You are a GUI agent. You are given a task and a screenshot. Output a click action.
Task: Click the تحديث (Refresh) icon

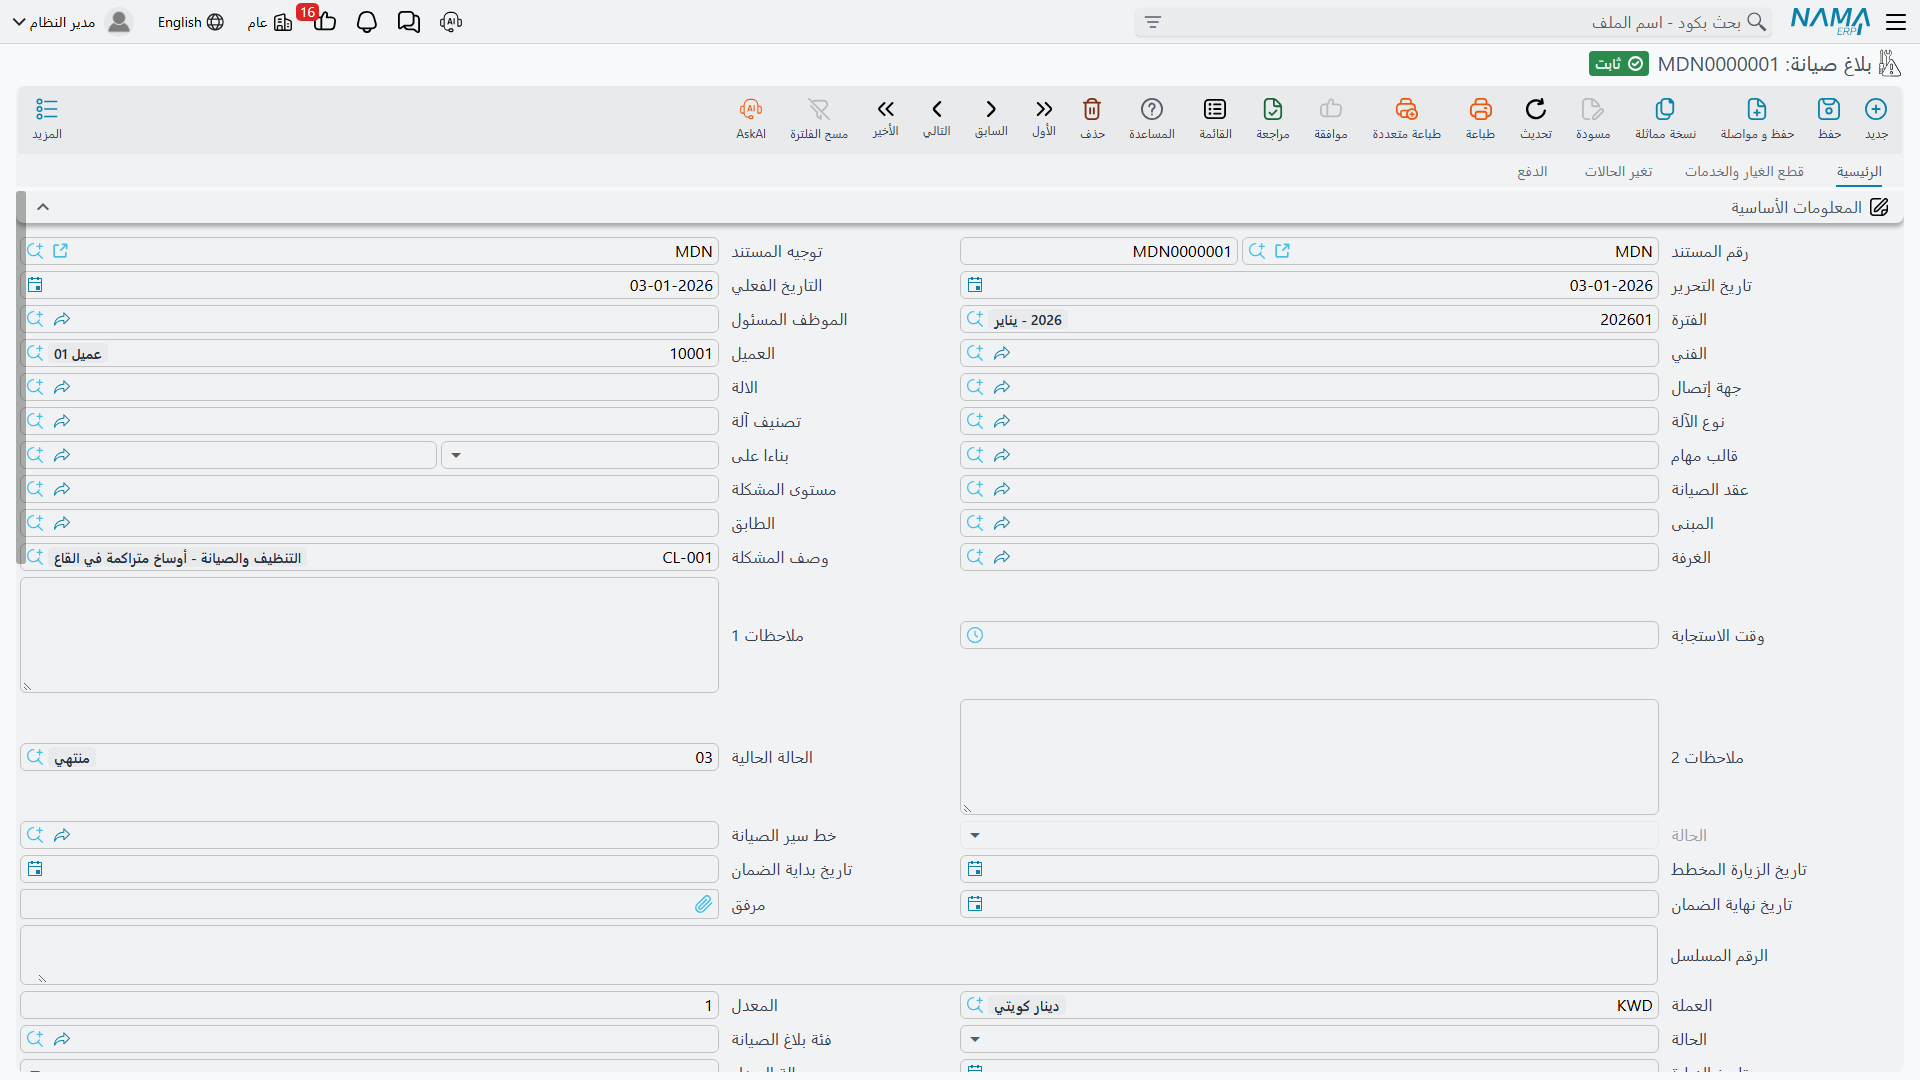[1536, 109]
